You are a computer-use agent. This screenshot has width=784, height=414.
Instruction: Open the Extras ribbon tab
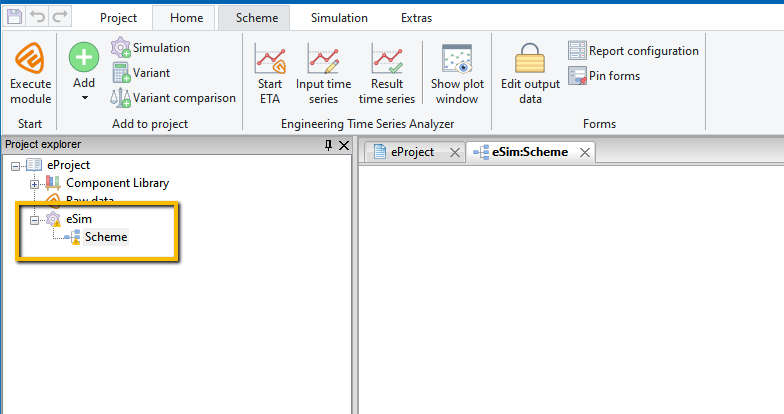416,18
